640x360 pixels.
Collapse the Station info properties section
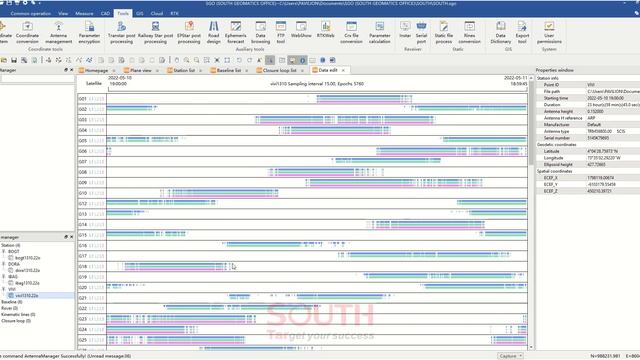(547, 78)
